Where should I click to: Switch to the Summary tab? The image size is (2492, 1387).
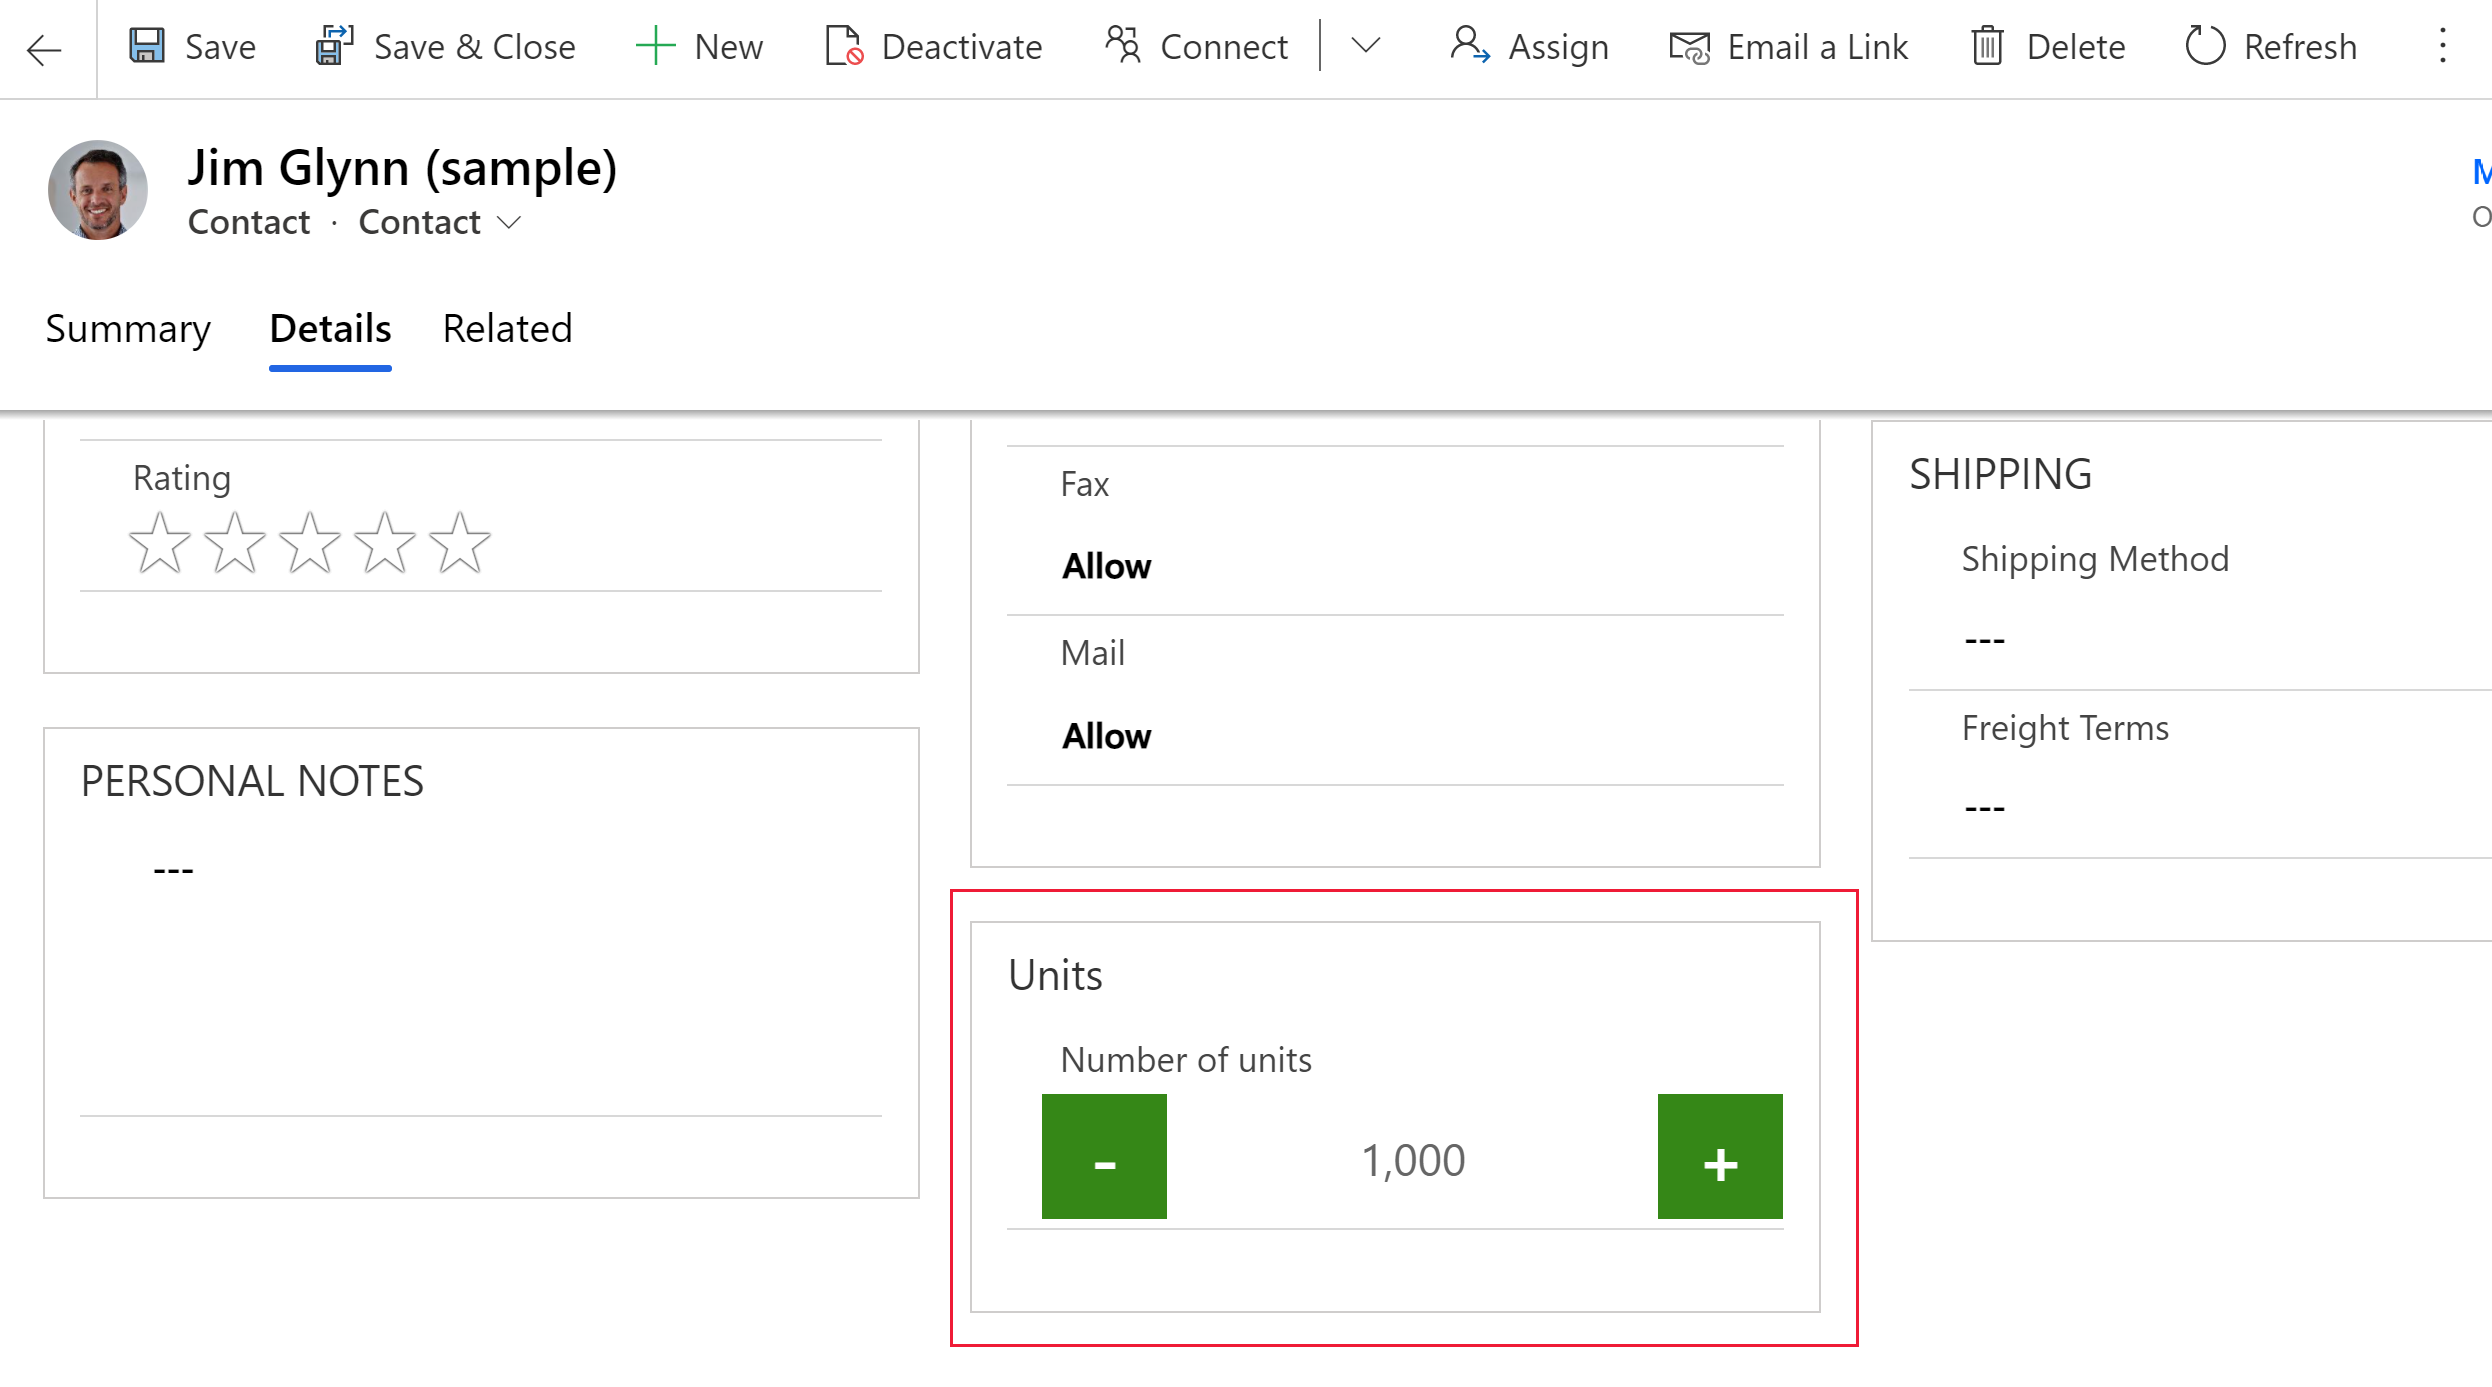click(x=128, y=326)
